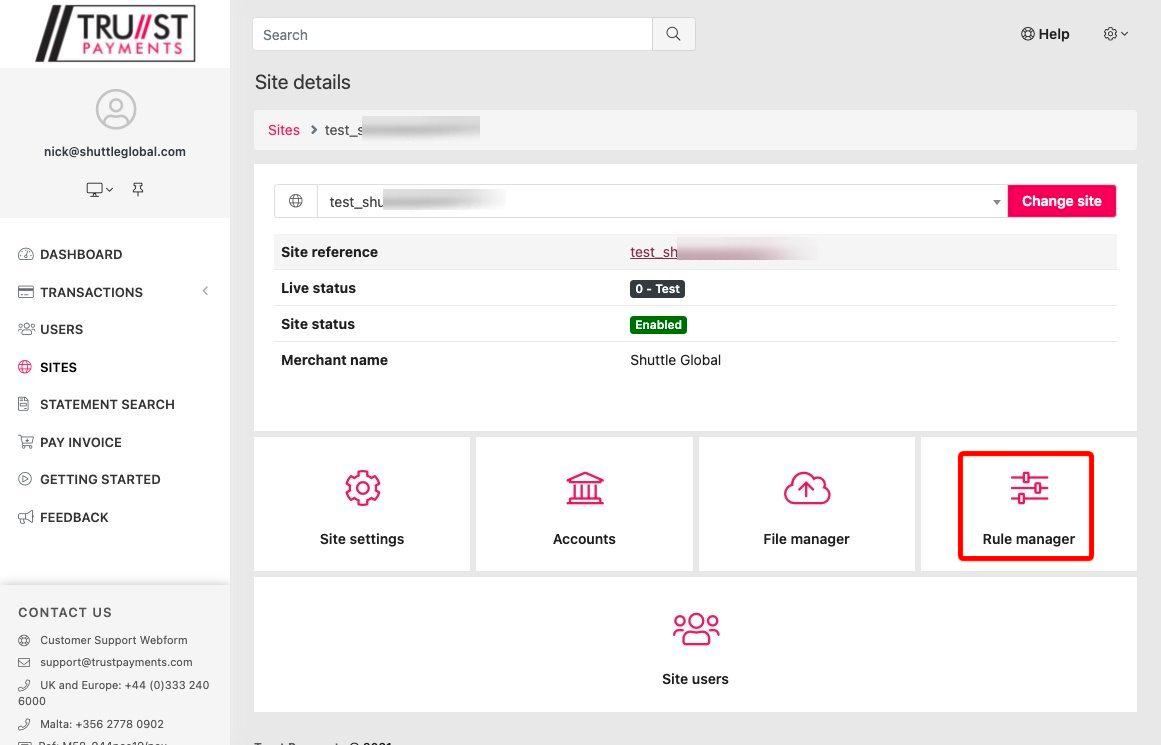
Task: Open the File manager cloud upload icon
Action: pos(806,488)
